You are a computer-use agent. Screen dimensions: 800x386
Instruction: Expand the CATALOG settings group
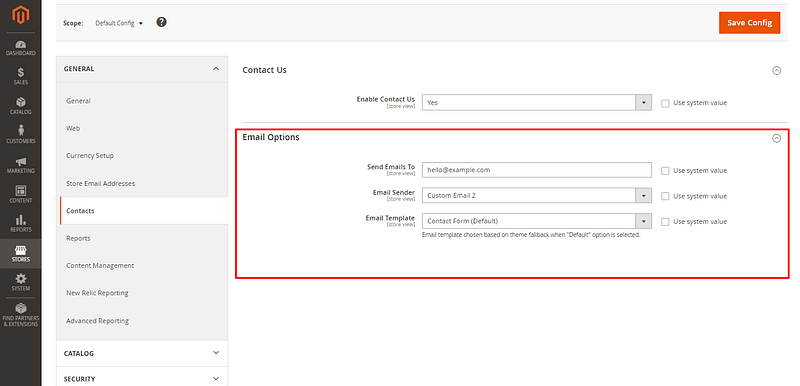pyautogui.click(x=142, y=353)
